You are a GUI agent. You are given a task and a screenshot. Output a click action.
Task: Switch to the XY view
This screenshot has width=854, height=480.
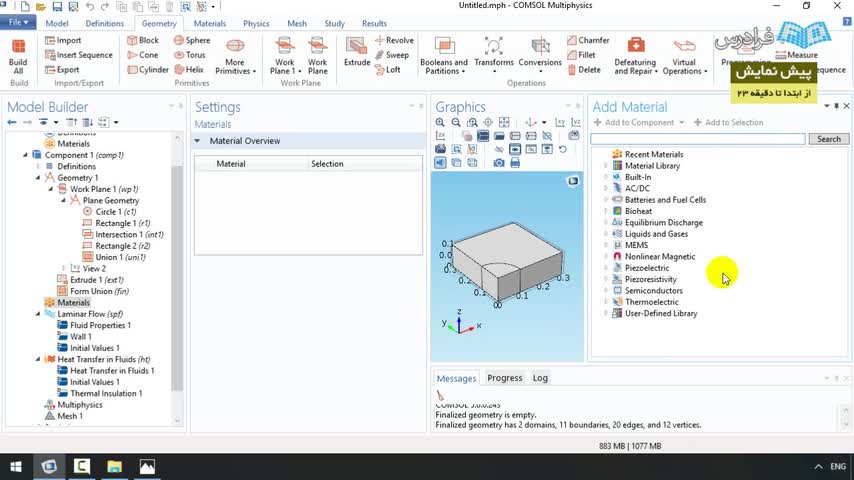(x=560, y=123)
